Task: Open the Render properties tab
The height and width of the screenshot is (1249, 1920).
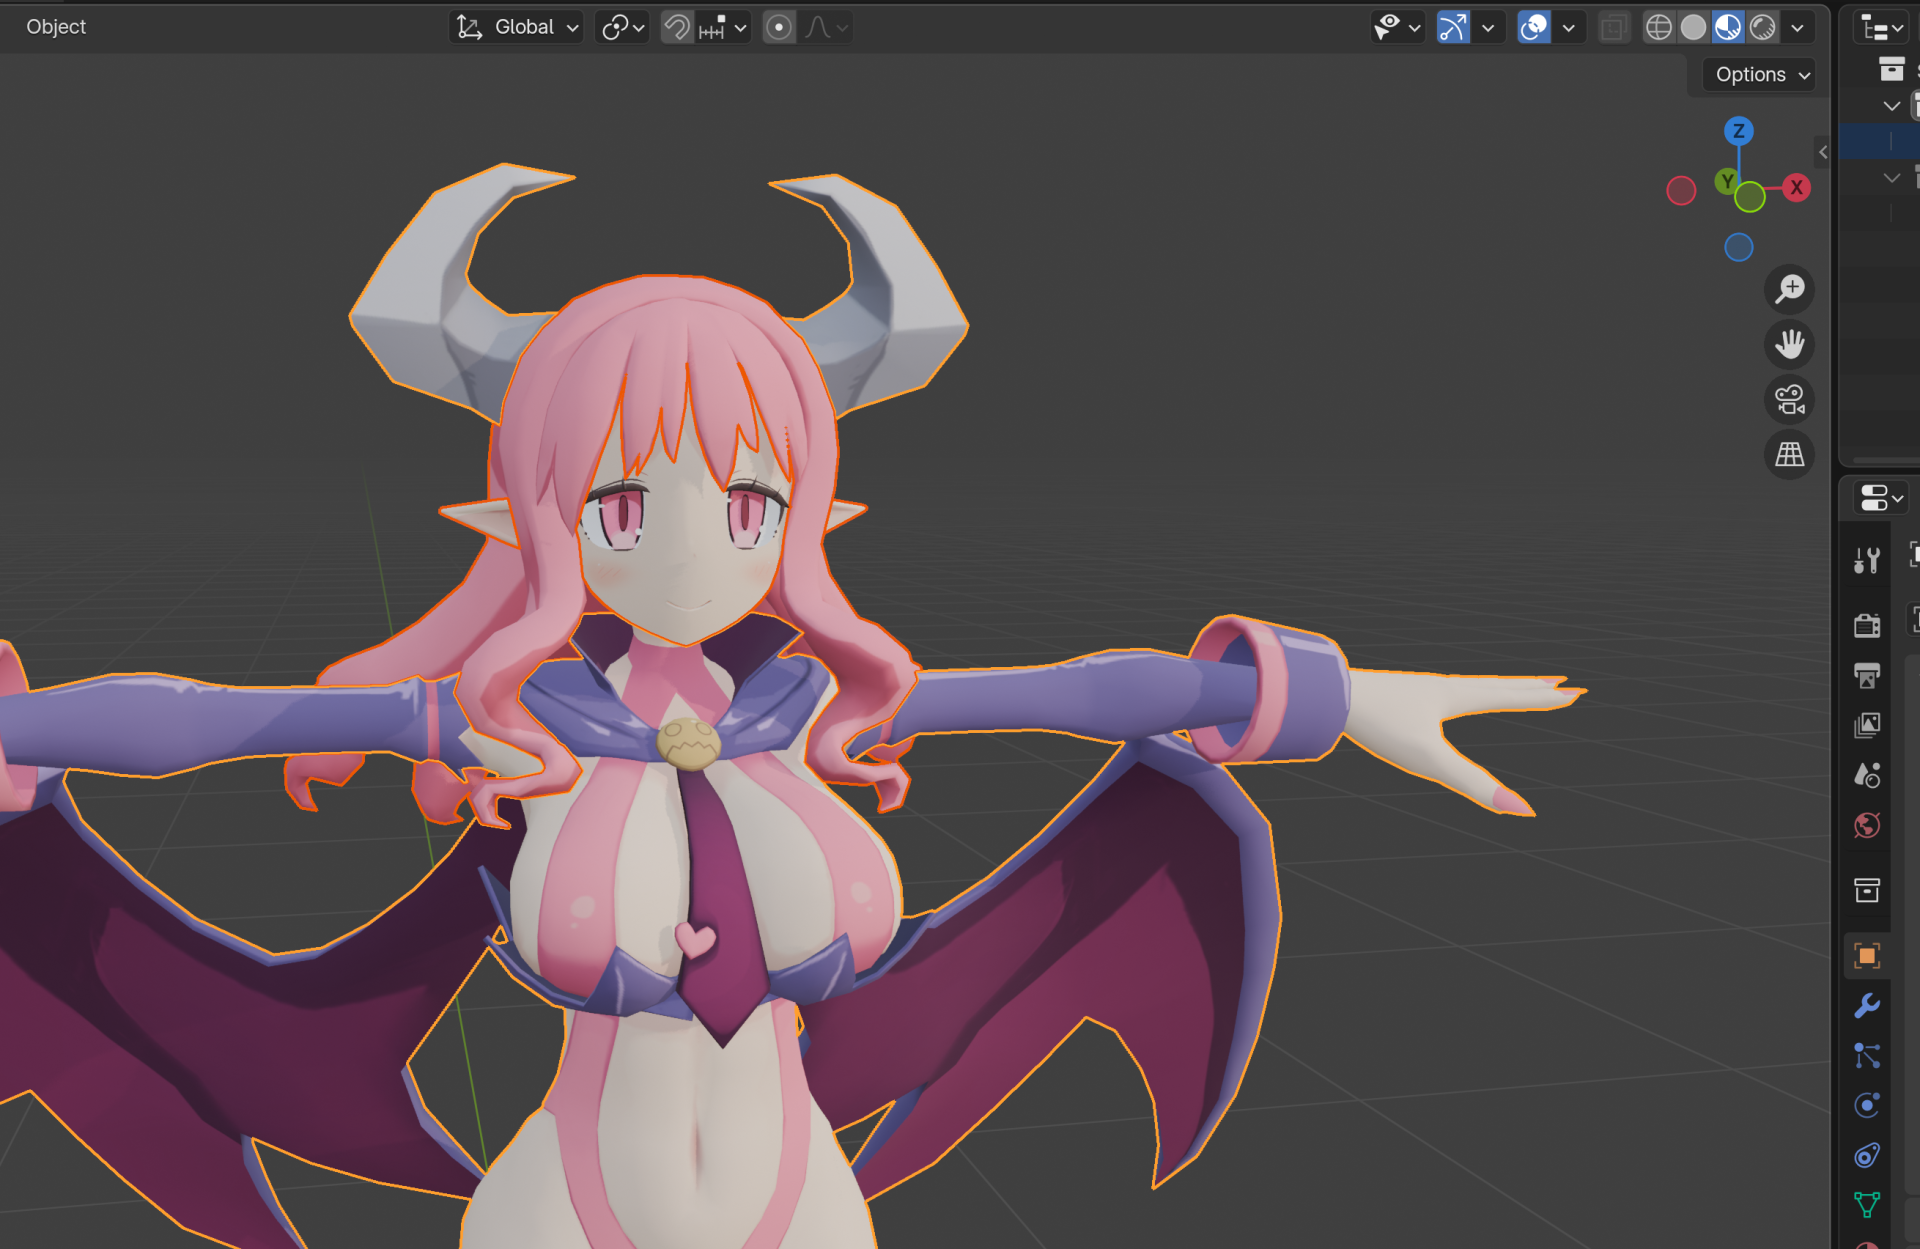Action: pos(1867,626)
